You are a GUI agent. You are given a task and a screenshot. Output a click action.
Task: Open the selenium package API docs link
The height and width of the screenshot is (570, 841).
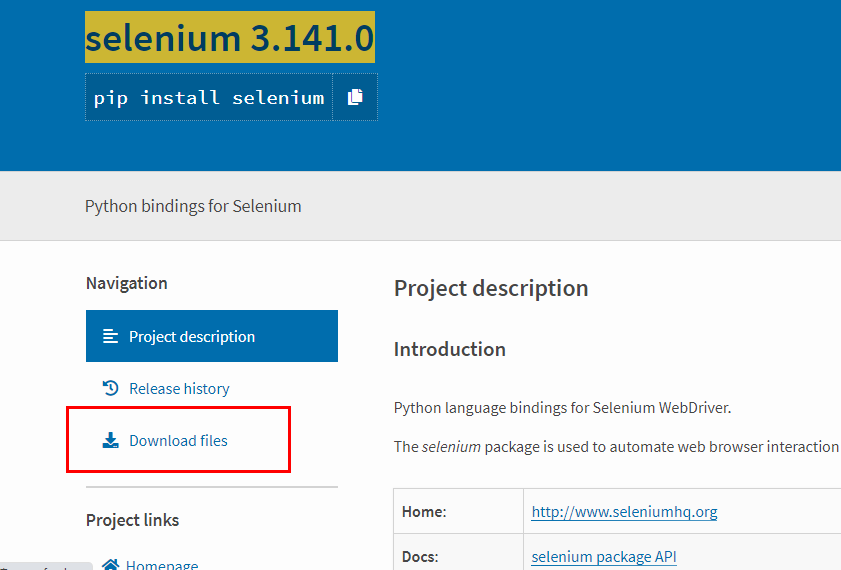tap(603, 556)
